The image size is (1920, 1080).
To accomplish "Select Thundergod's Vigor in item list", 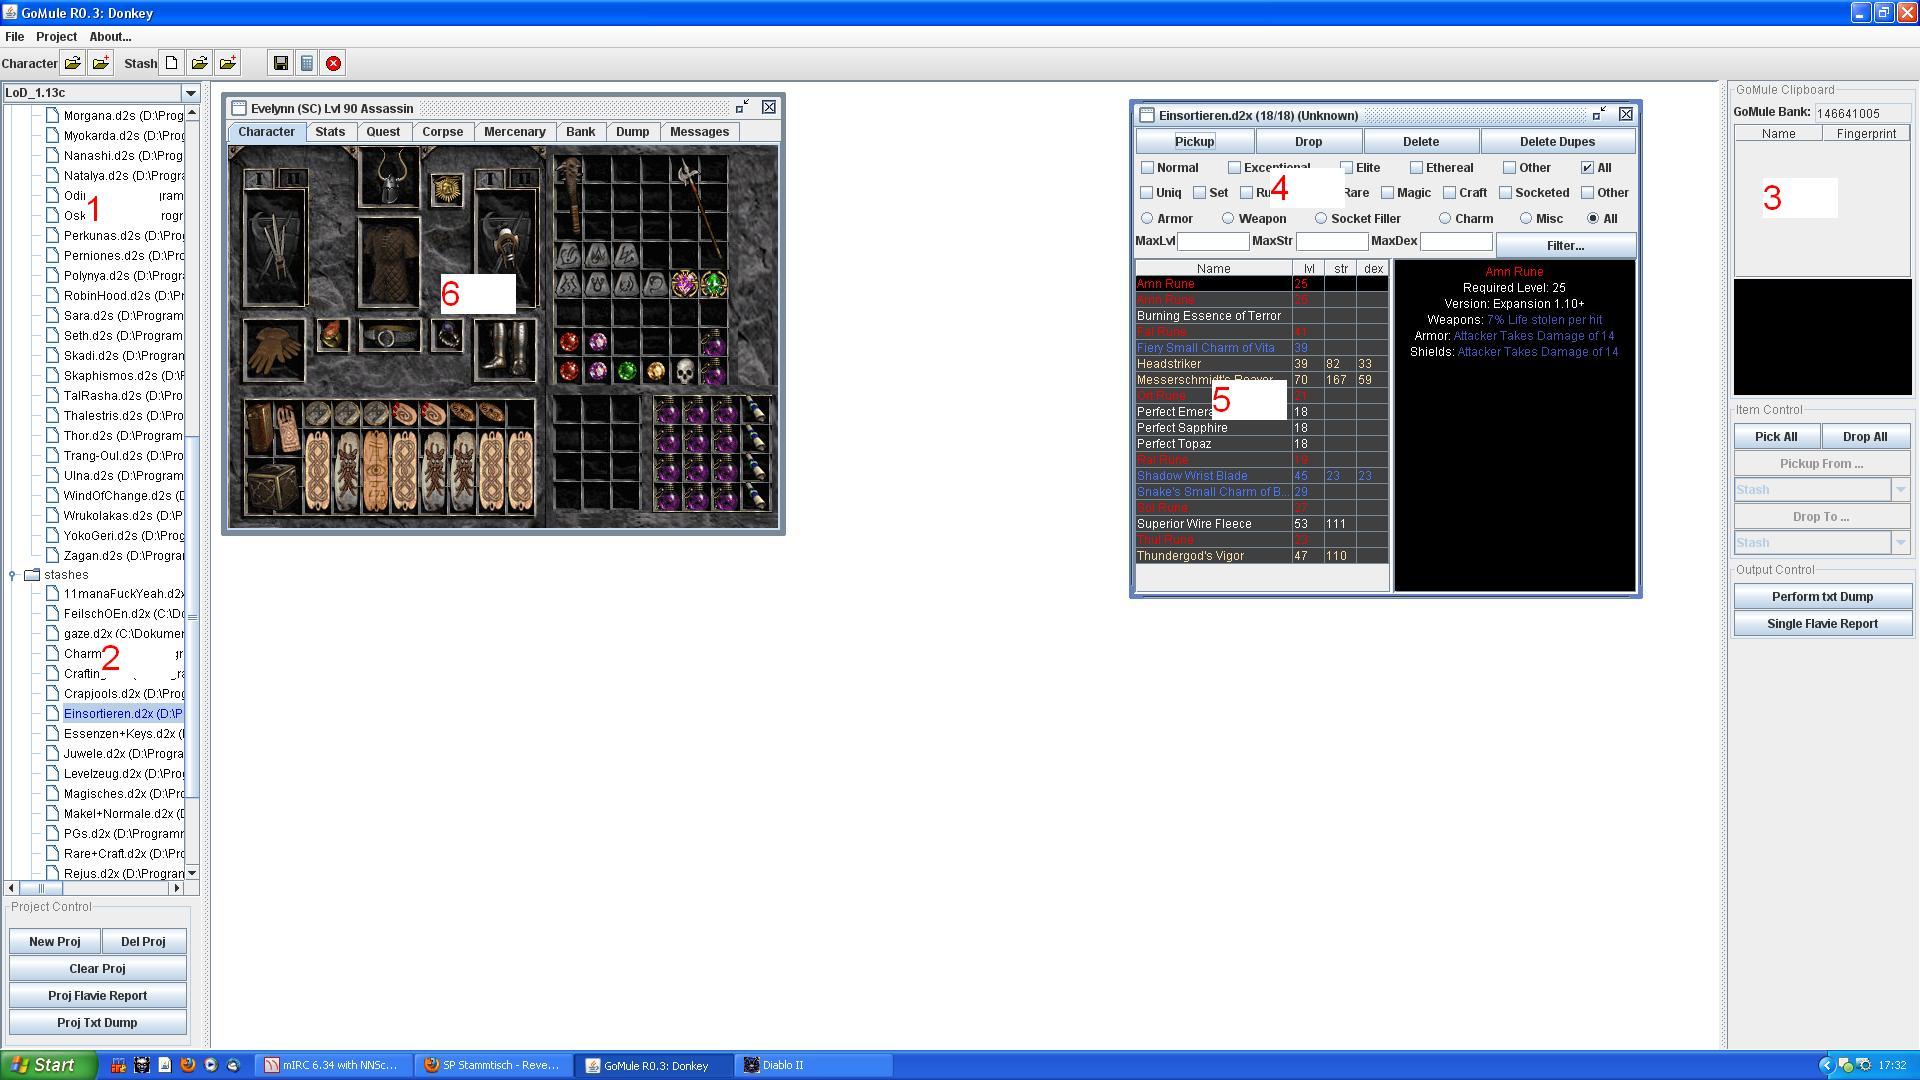I will coord(1262,556).
